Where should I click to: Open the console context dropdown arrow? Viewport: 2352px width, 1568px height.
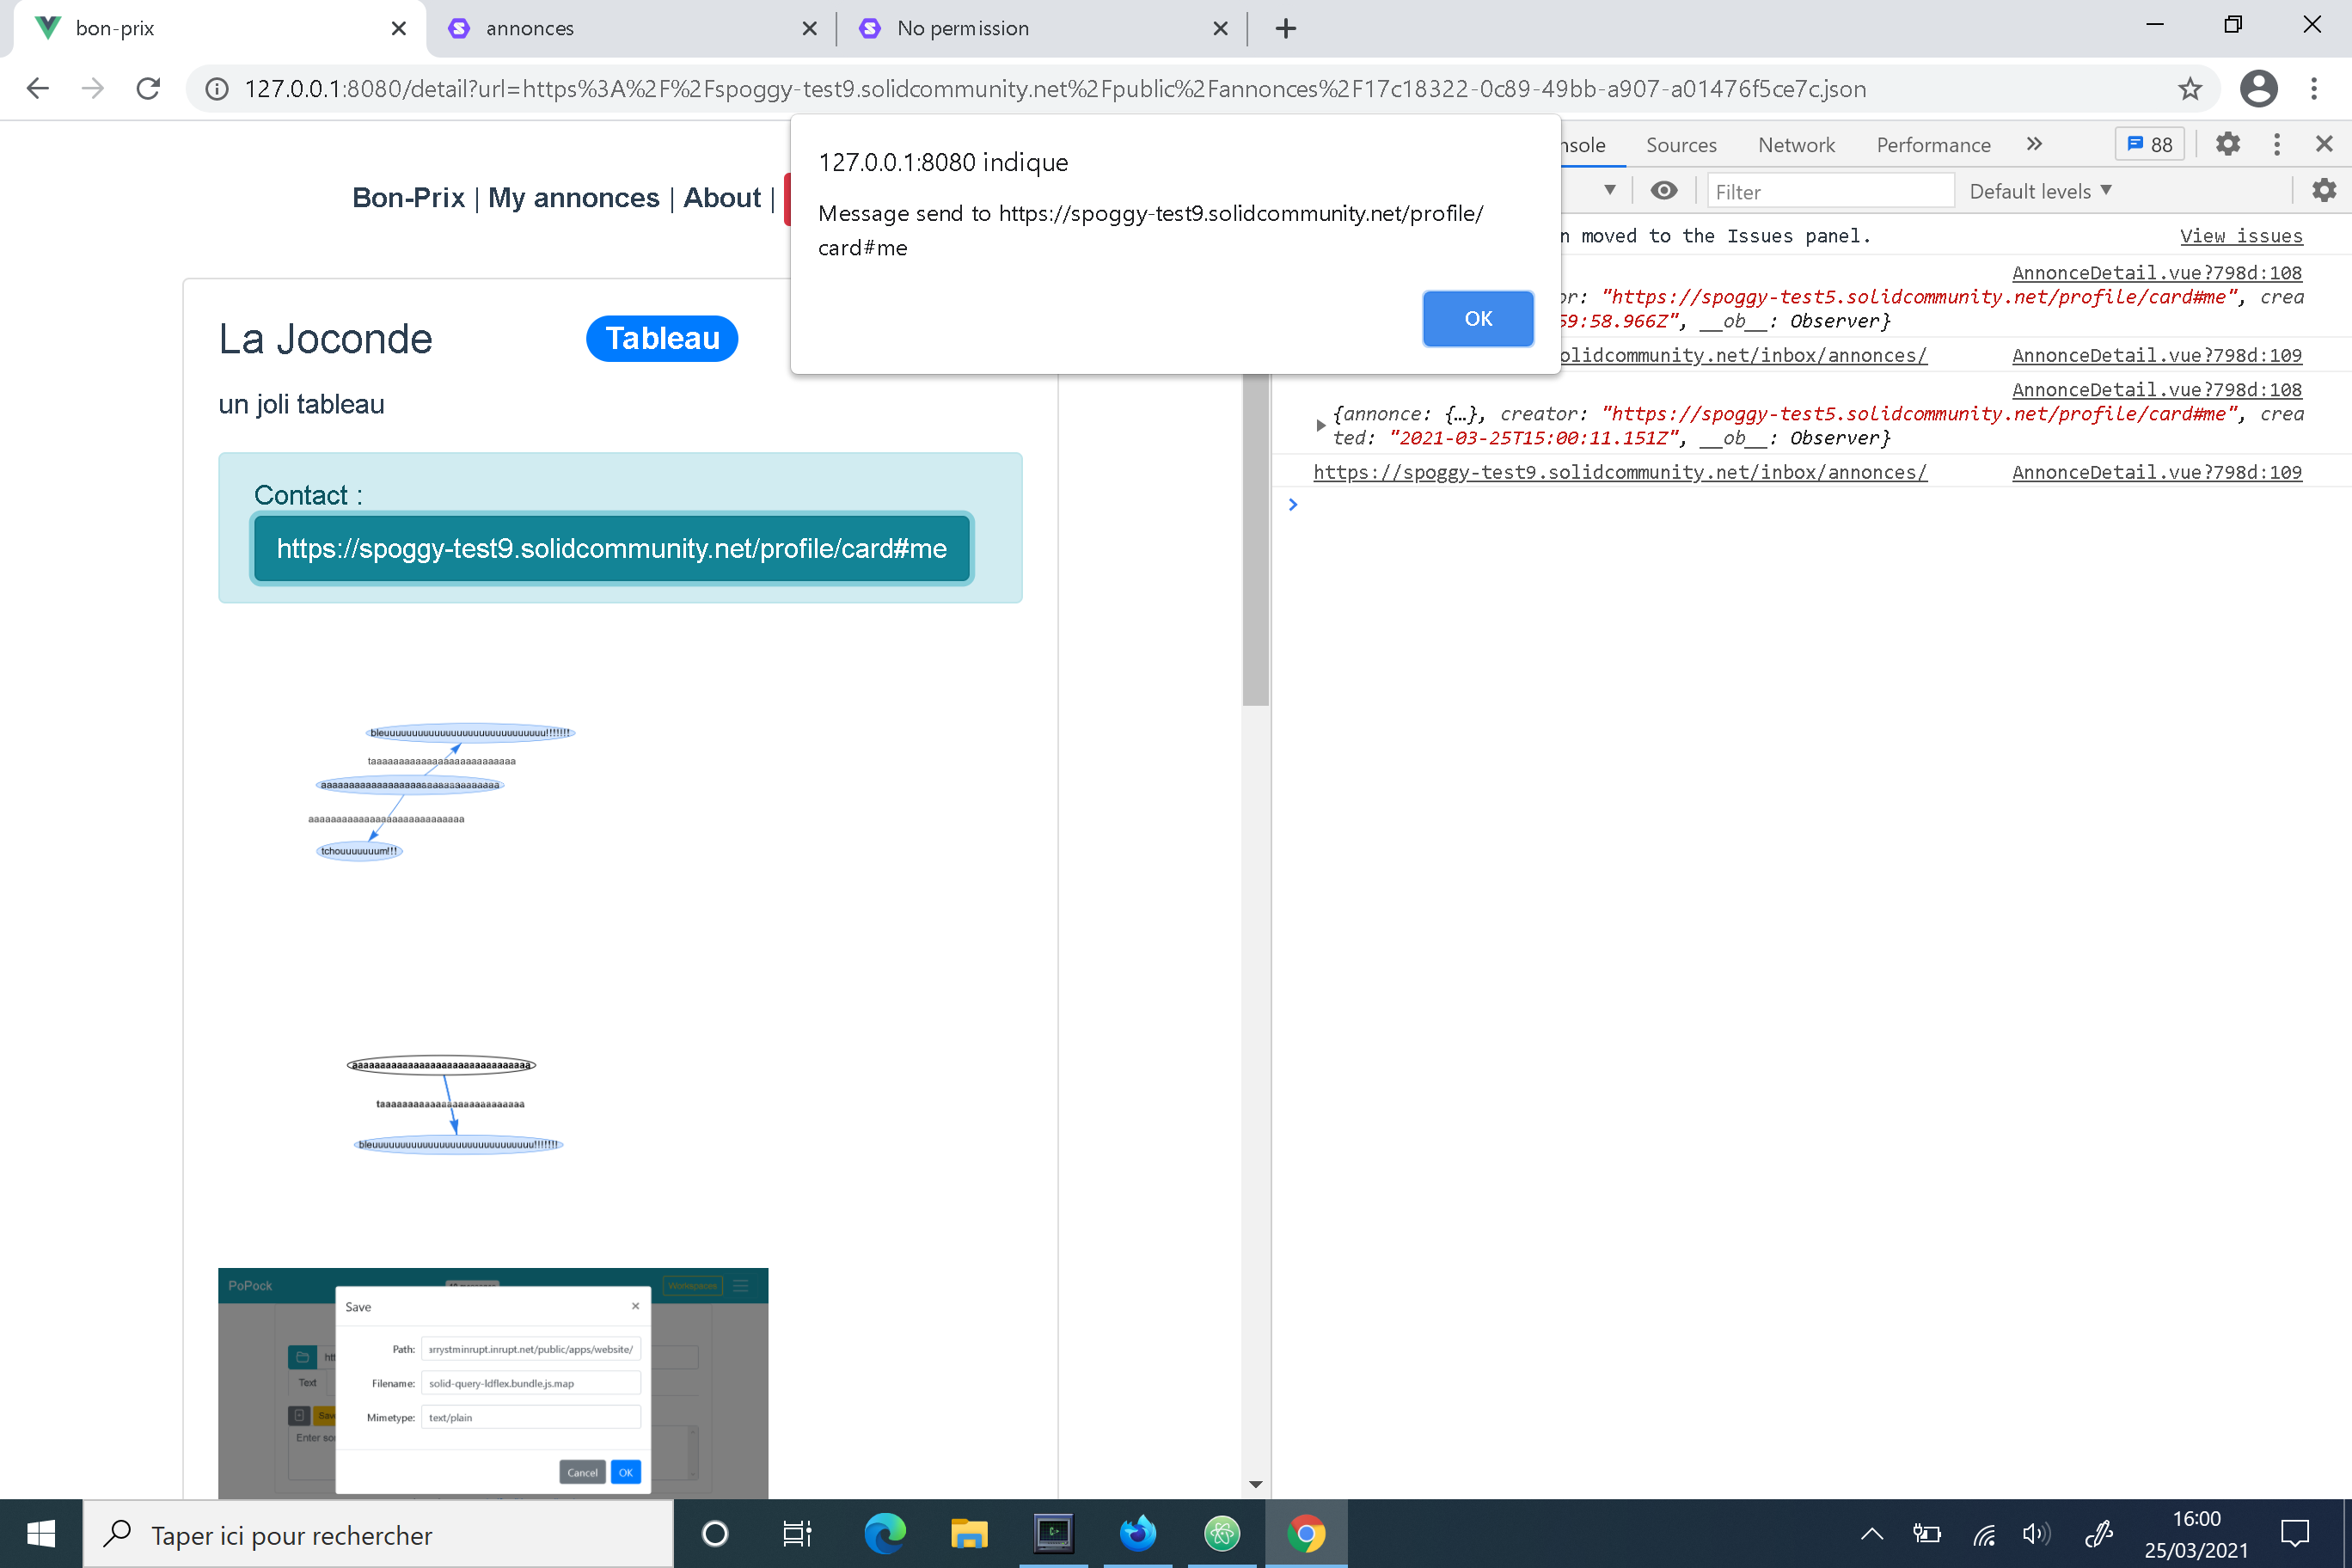[1611, 190]
